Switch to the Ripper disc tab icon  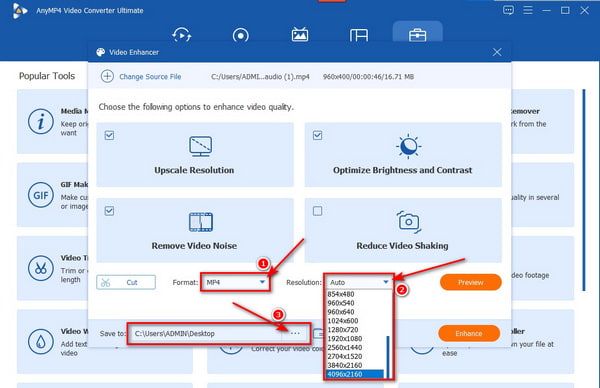[240, 36]
